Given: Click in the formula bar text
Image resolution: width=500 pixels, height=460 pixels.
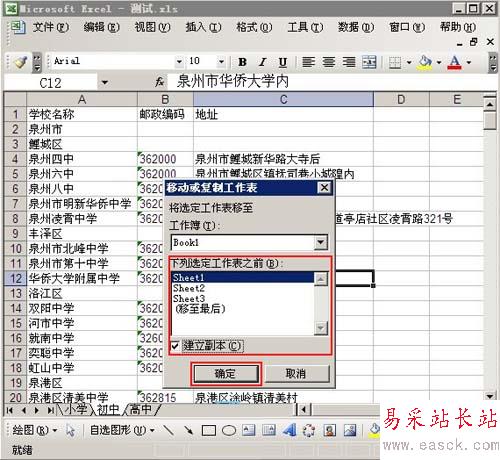Looking at the screenshot, I should 233,82.
